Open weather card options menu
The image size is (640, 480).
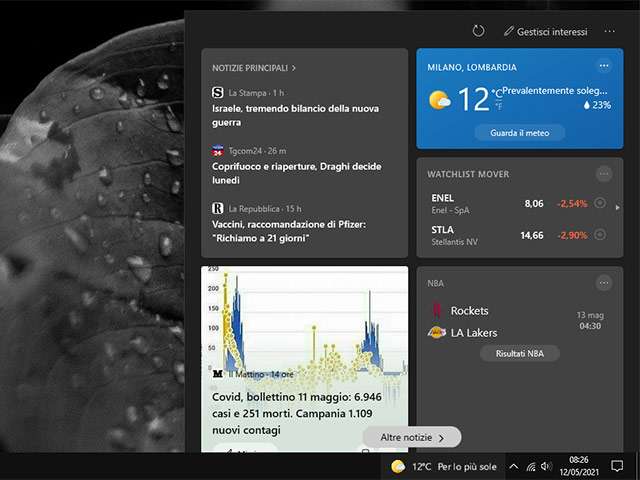[x=603, y=66]
